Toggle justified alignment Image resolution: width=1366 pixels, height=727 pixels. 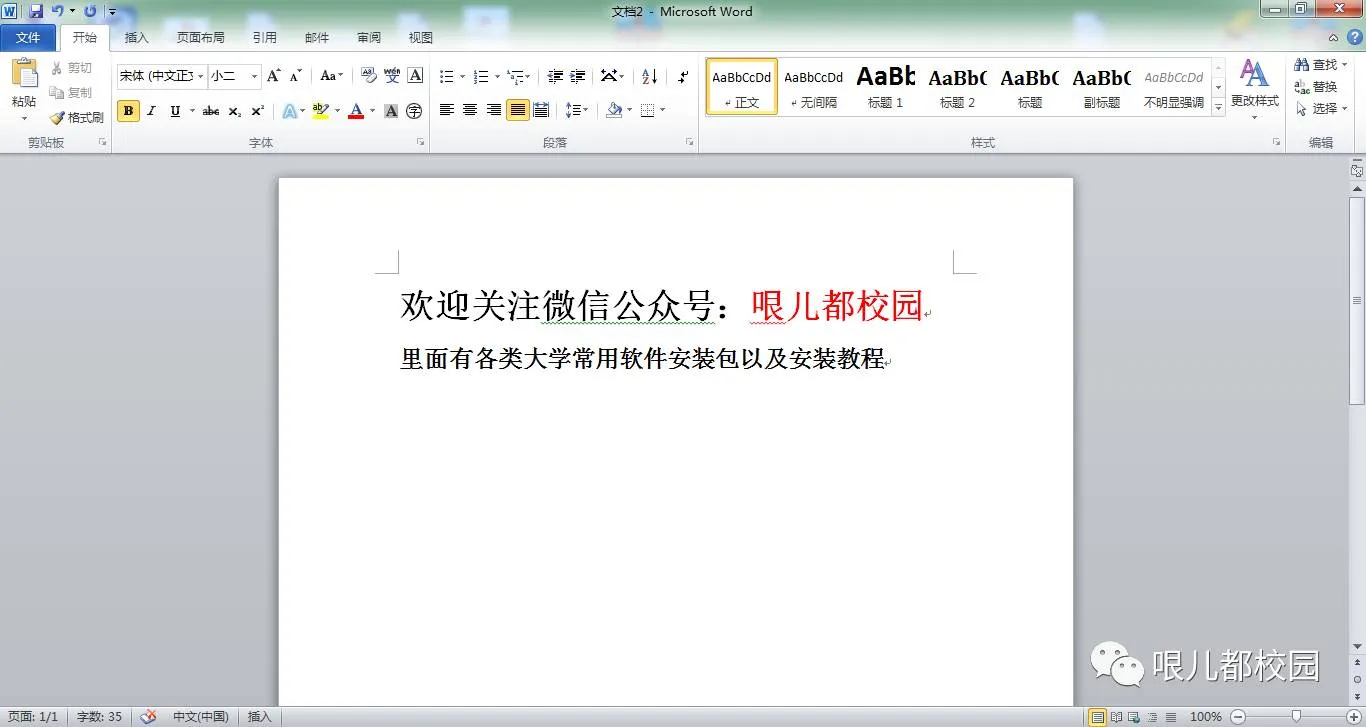tap(517, 110)
